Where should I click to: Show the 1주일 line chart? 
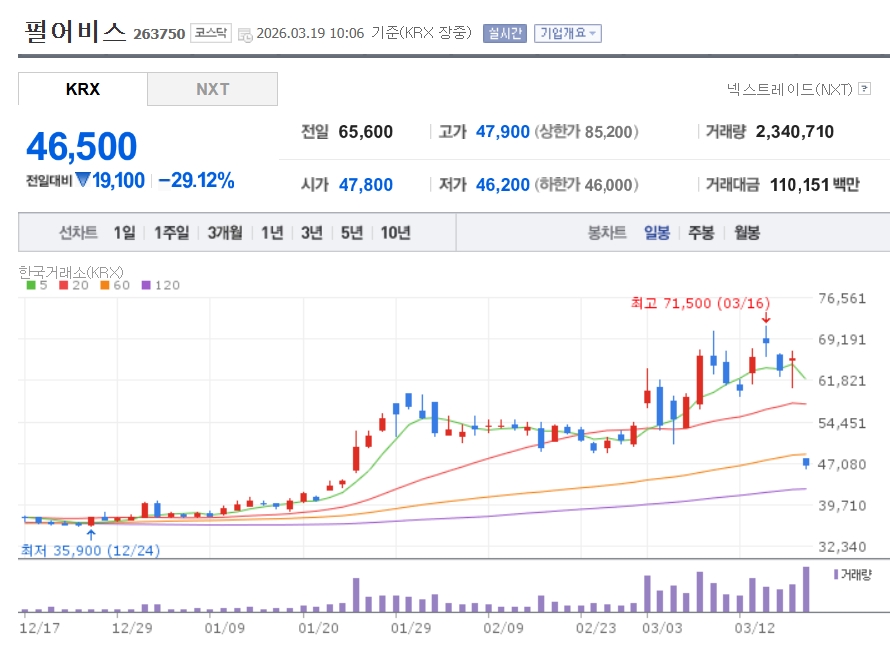tap(171, 233)
